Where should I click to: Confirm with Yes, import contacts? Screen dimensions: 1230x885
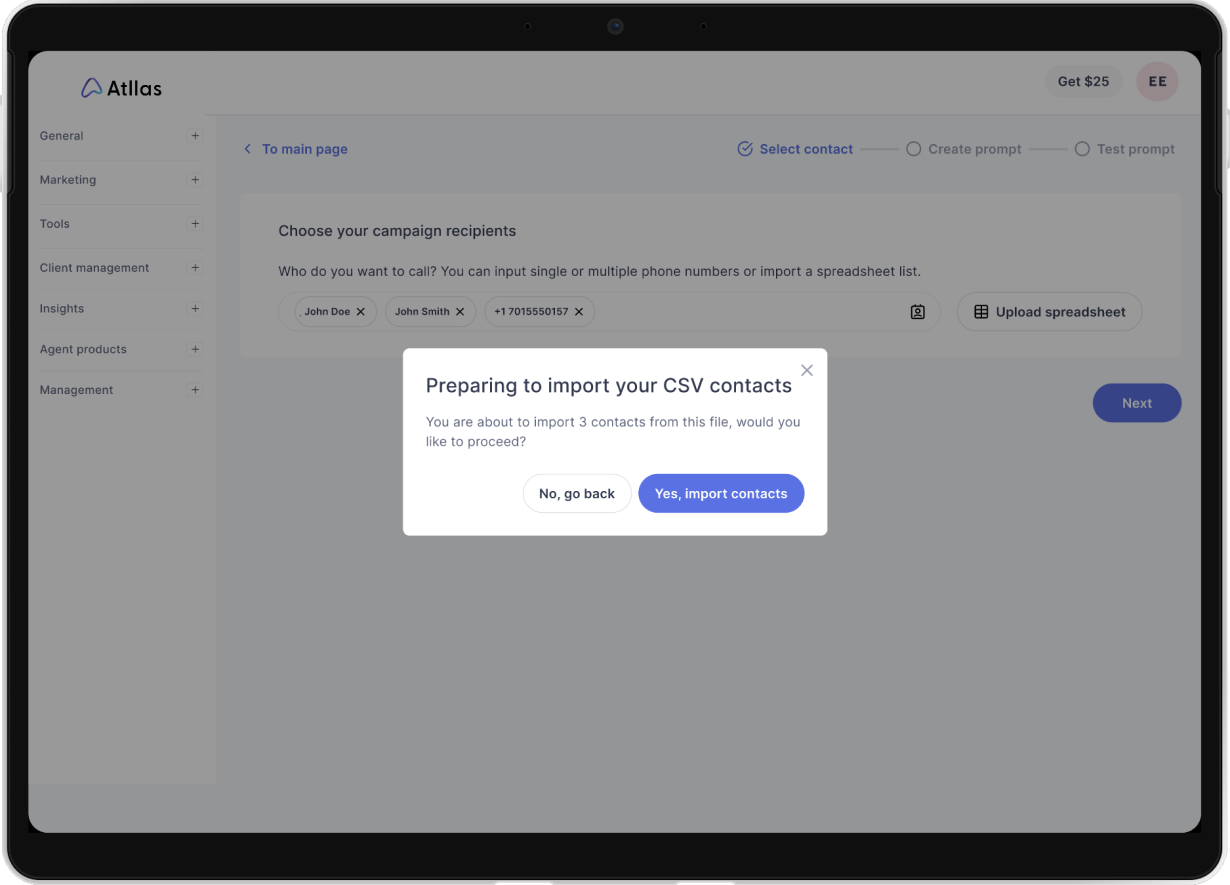[x=720, y=493]
